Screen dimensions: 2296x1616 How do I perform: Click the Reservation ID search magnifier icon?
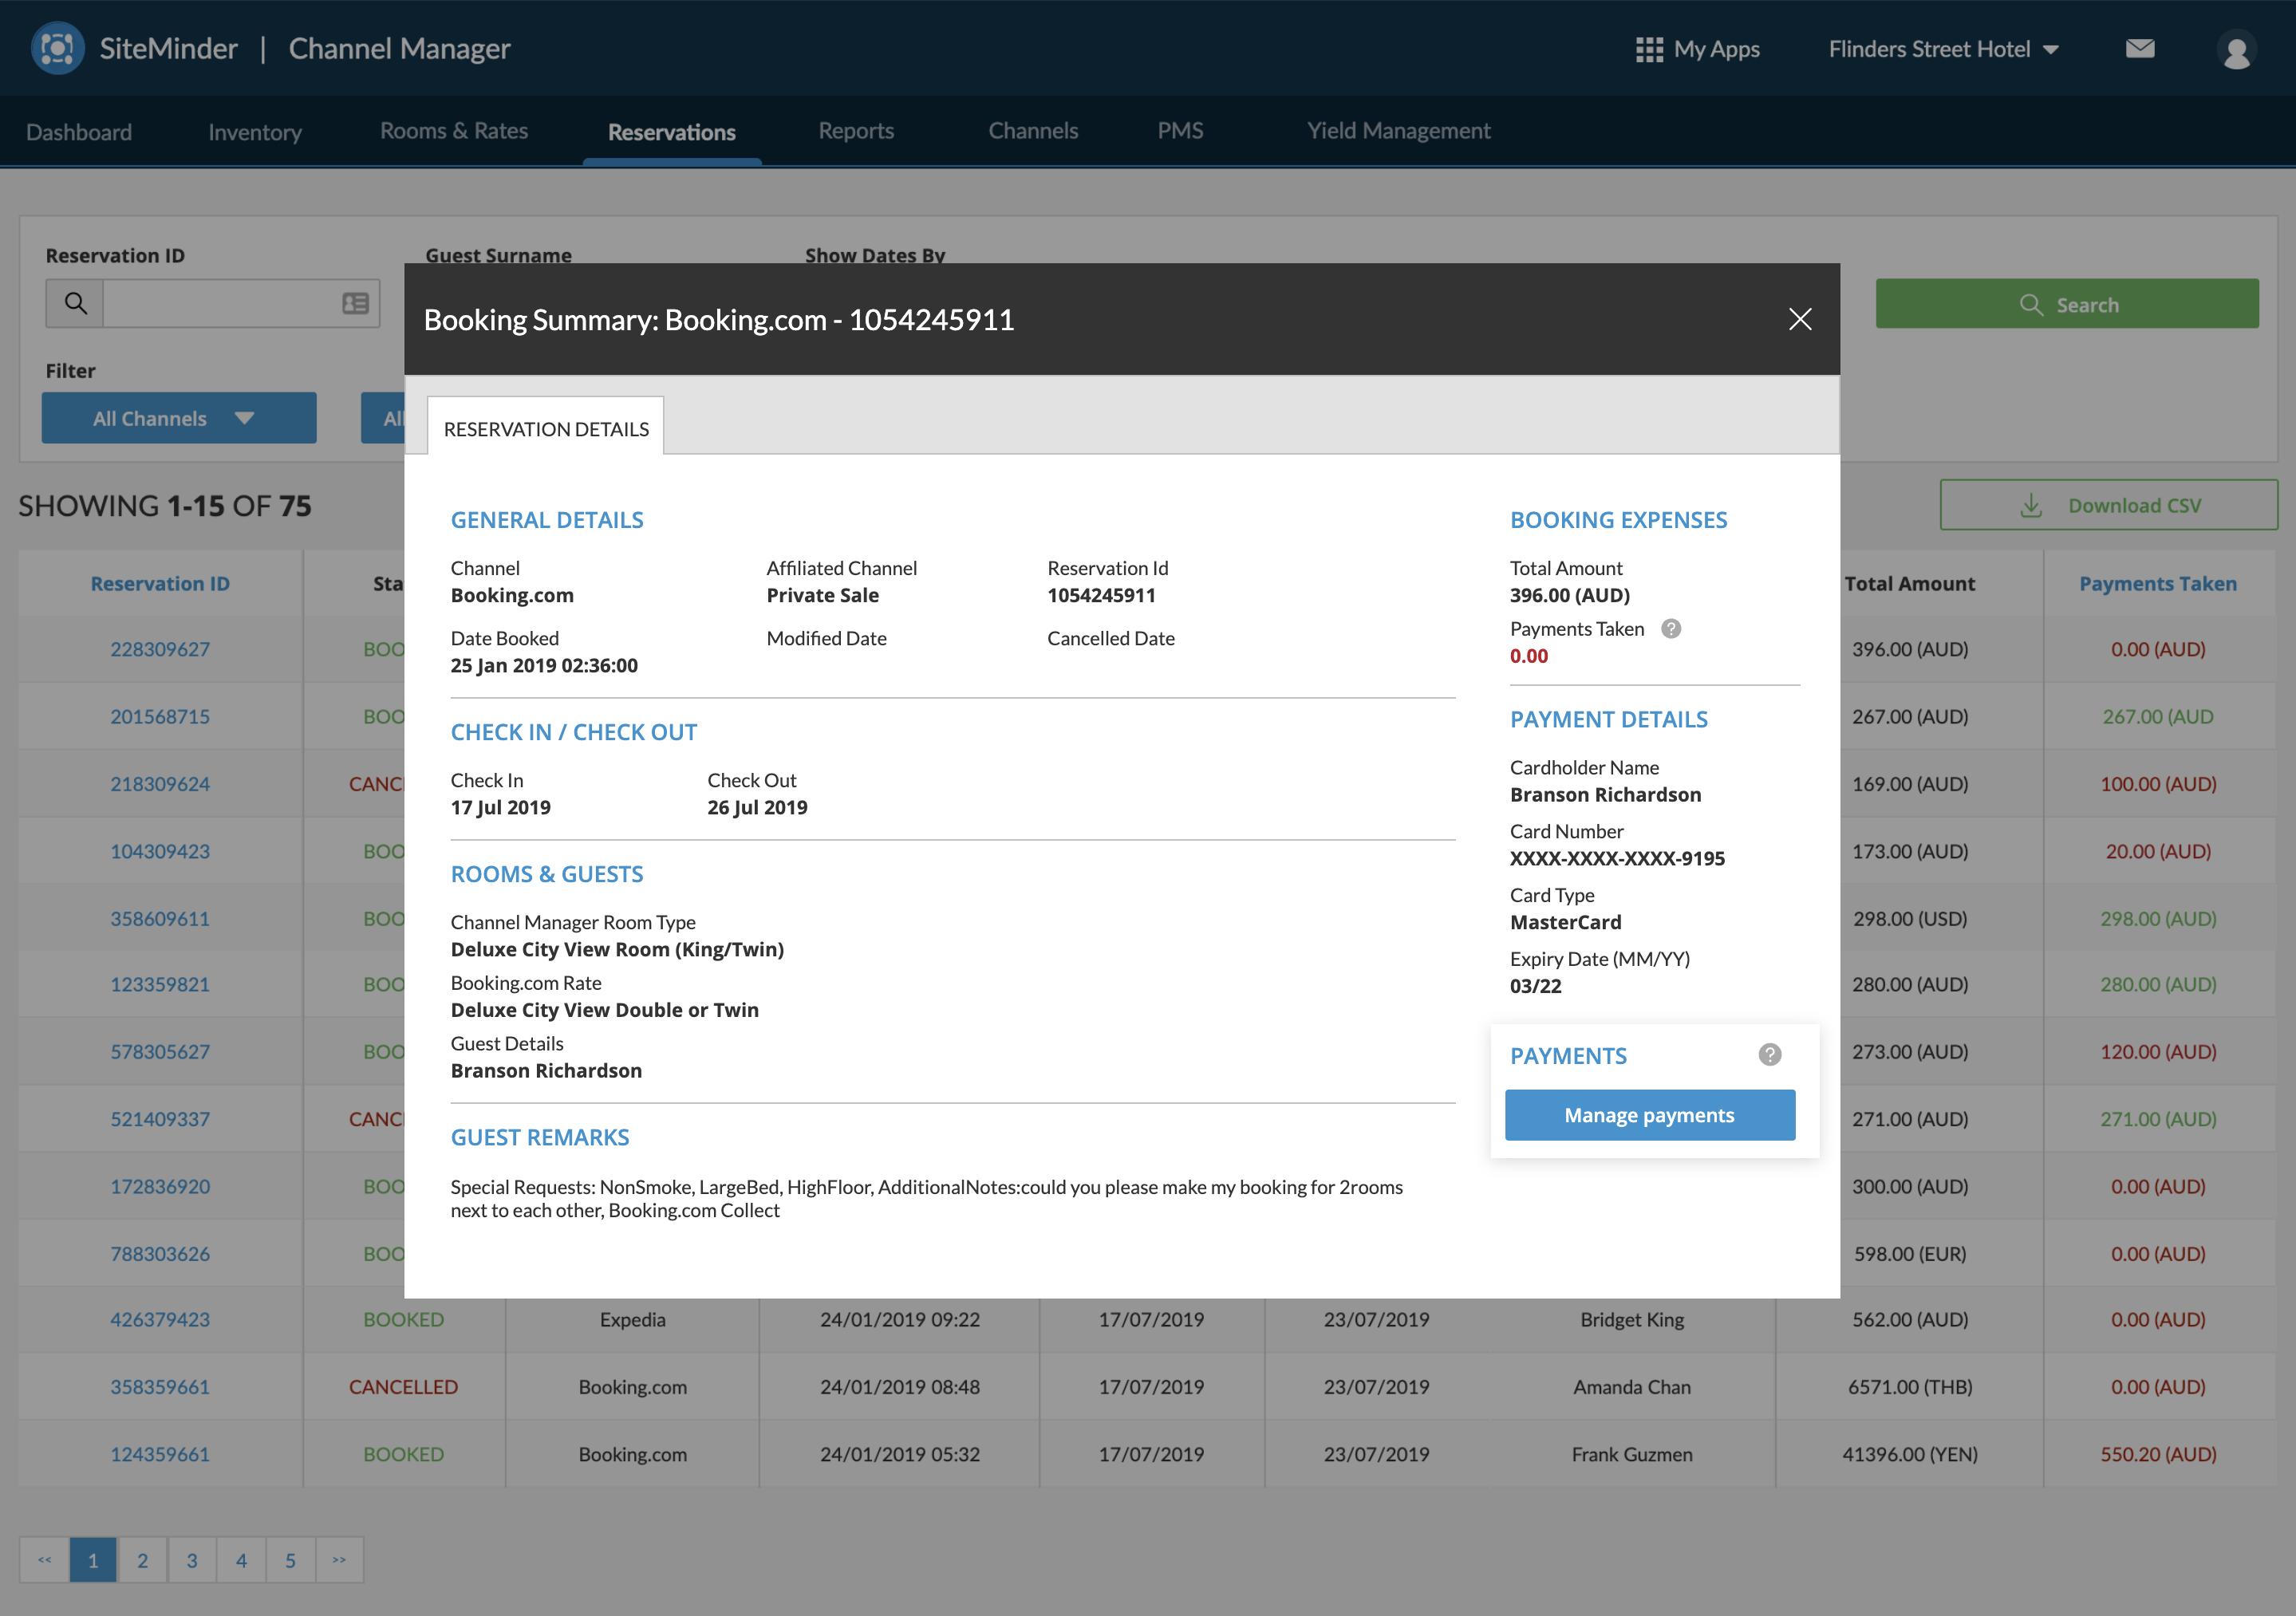click(75, 303)
